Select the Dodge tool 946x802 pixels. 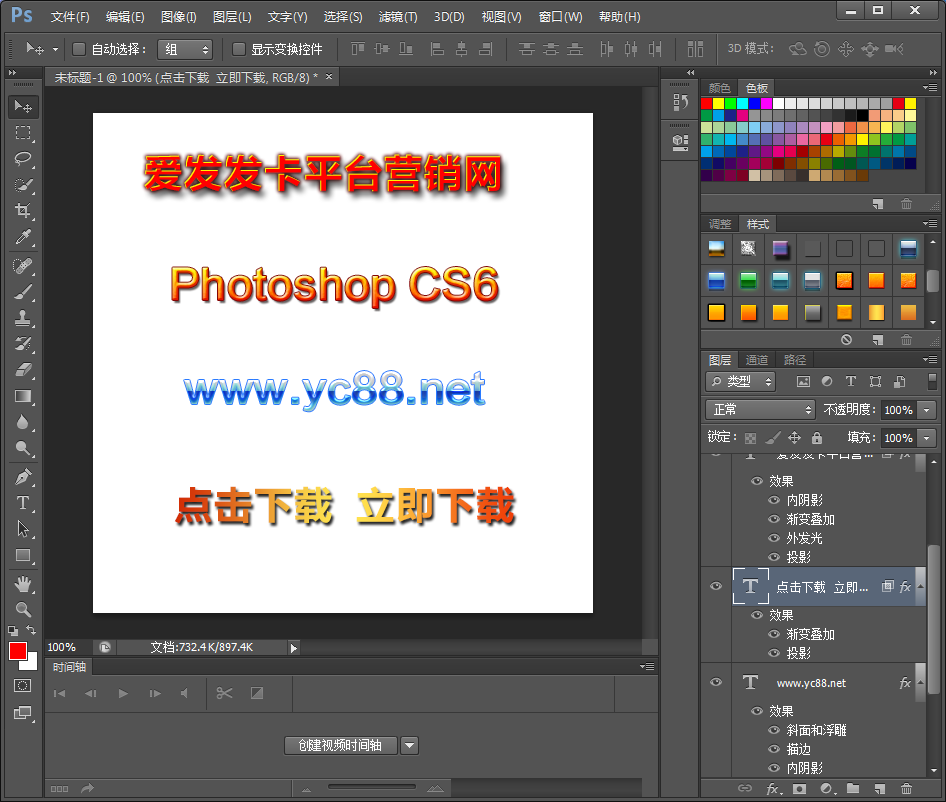pyautogui.click(x=23, y=448)
